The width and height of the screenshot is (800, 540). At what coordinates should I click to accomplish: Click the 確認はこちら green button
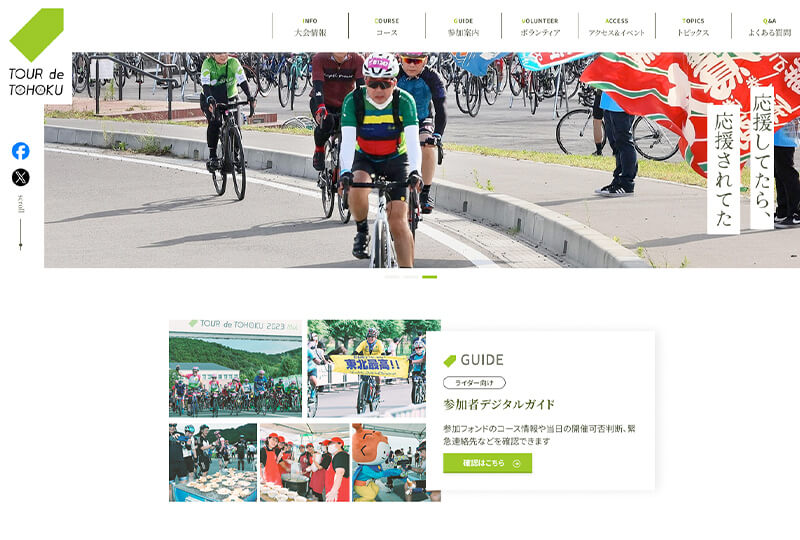pyautogui.click(x=487, y=463)
